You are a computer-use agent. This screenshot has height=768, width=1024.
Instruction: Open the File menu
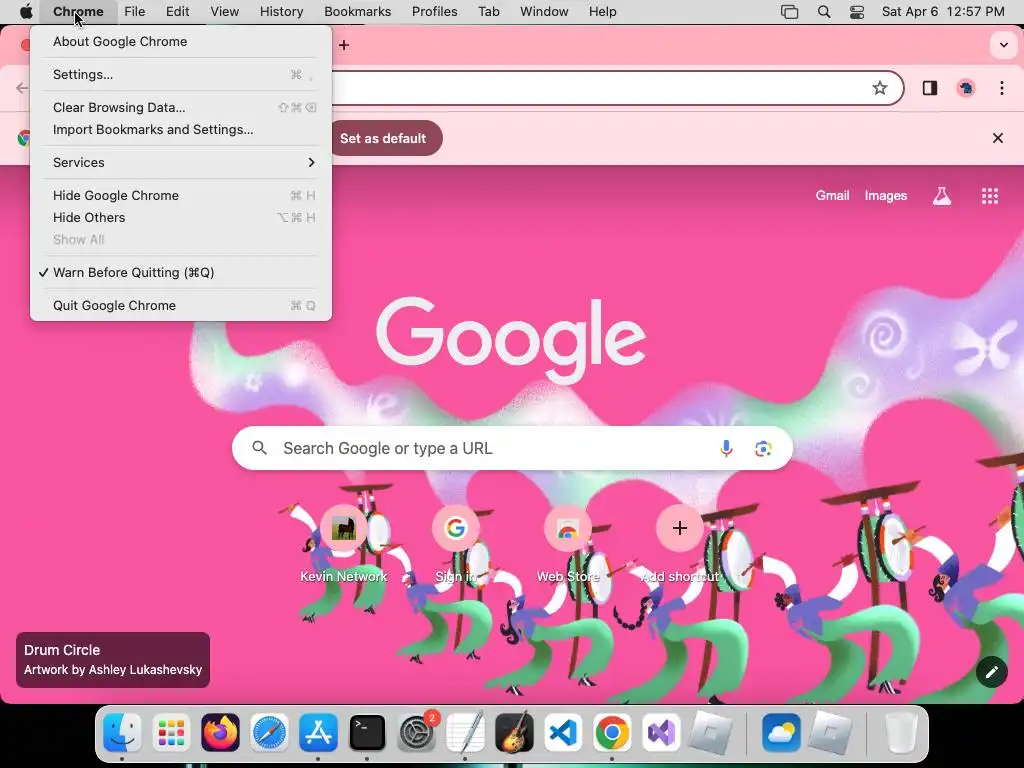point(135,12)
